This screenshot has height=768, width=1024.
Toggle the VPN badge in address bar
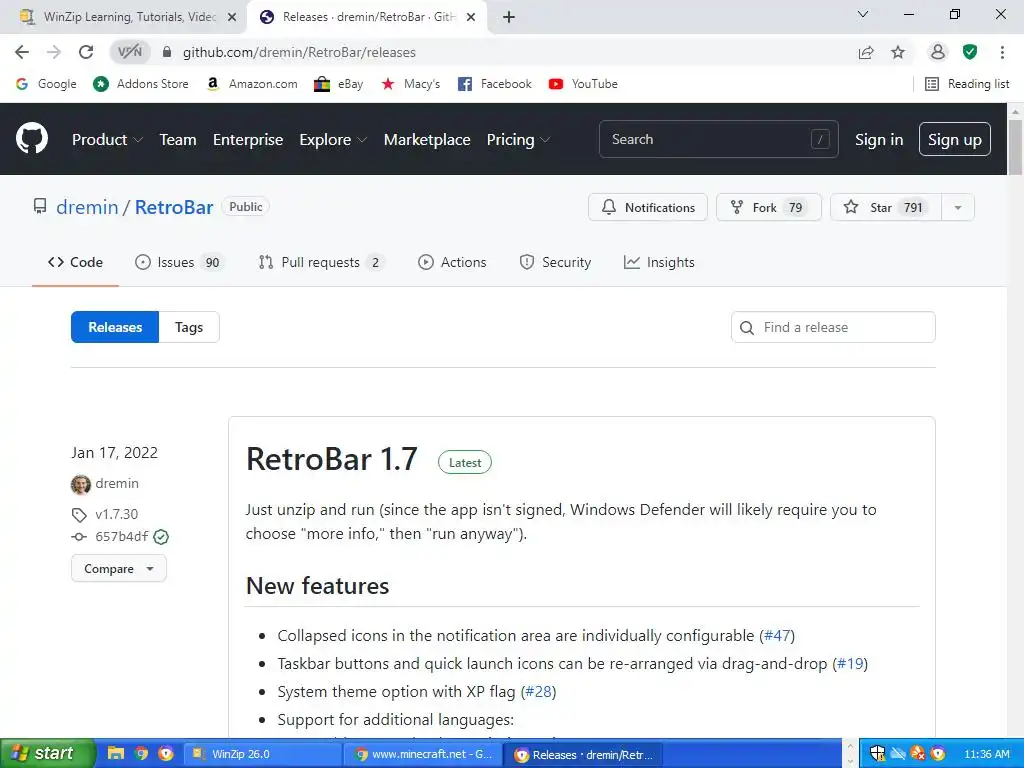coord(129,52)
